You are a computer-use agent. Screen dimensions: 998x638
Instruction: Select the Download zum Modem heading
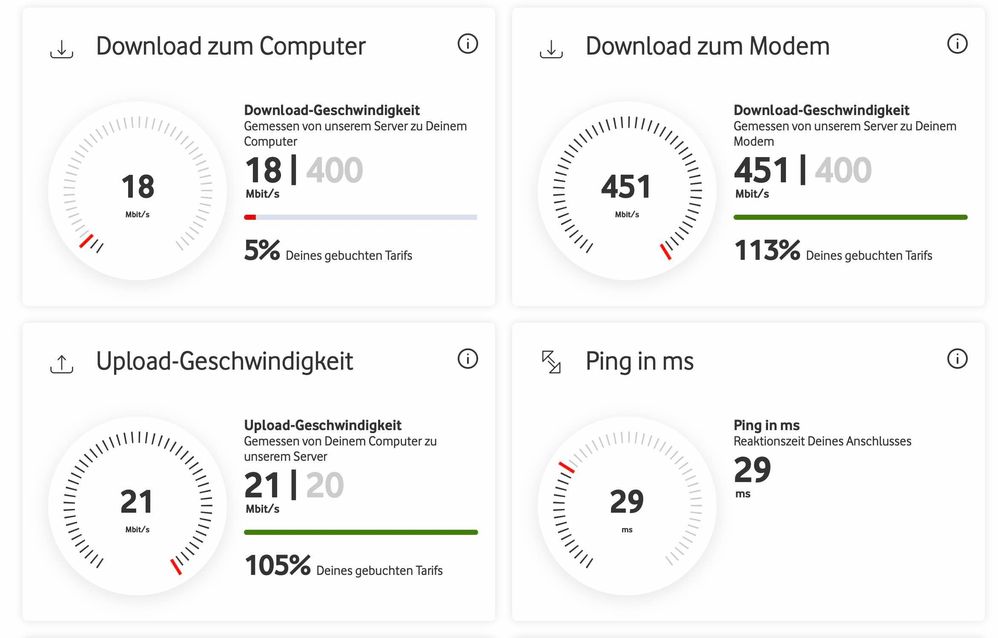click(708, 46)
